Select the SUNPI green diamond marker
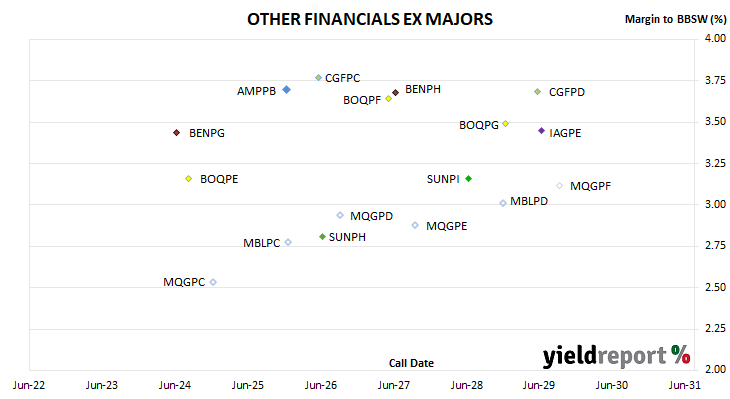The image size is (730, 399). pyautogui.click(x=469, y=179)
